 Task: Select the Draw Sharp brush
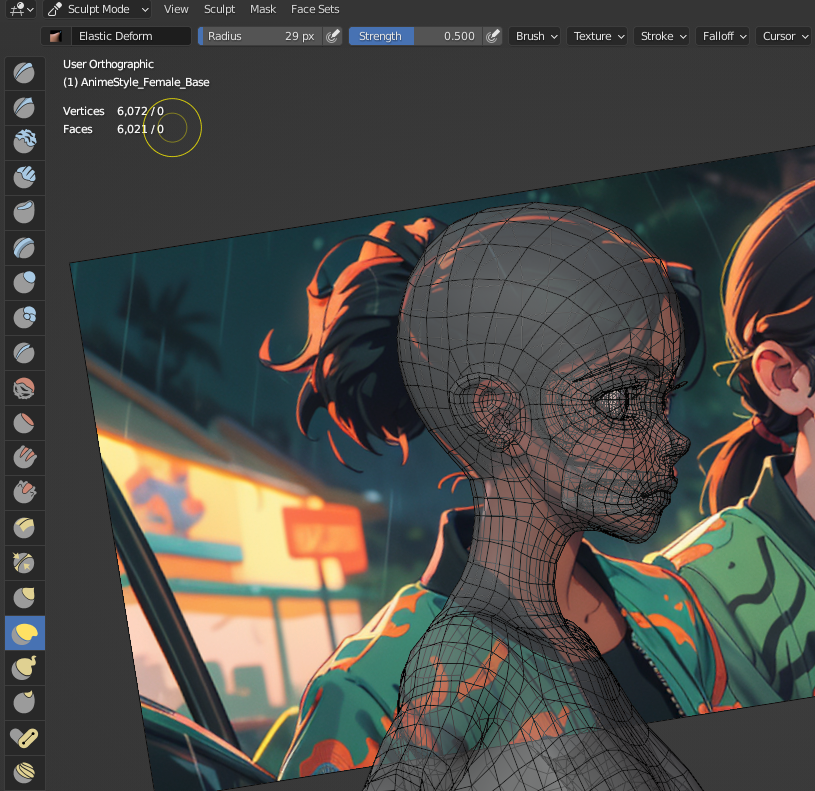(24, 108)
